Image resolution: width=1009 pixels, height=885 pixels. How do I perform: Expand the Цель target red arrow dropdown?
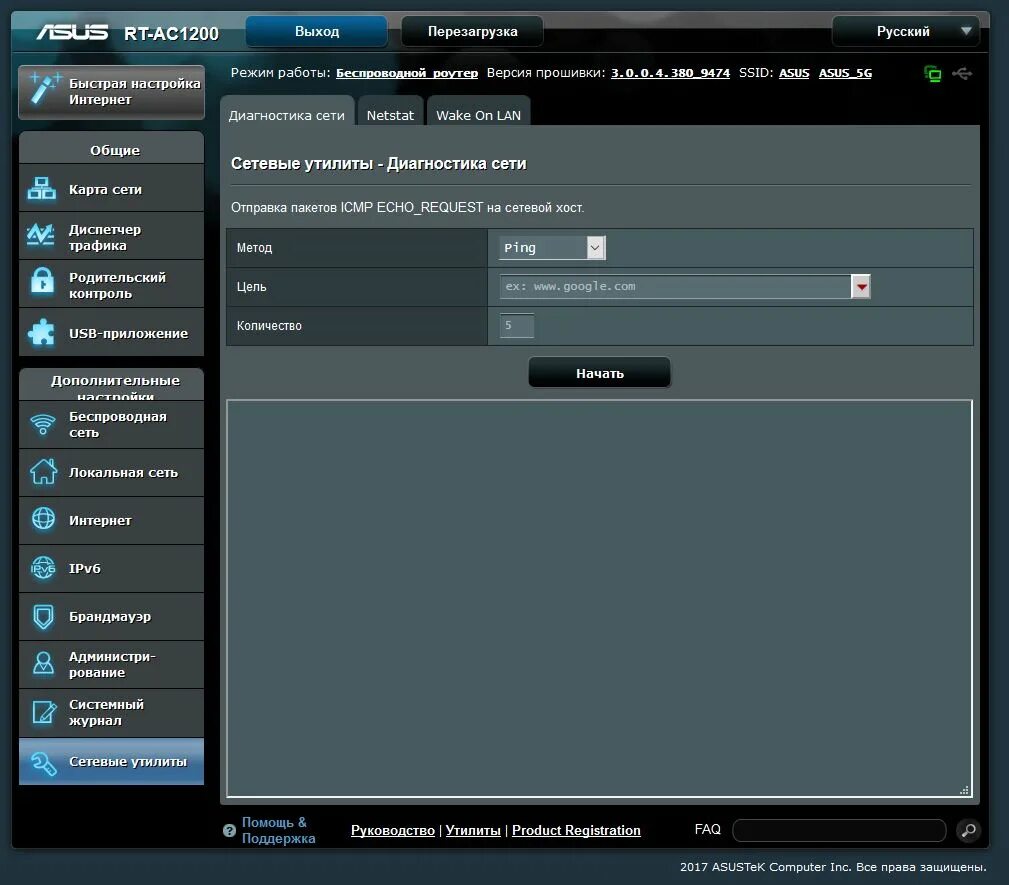860,286
